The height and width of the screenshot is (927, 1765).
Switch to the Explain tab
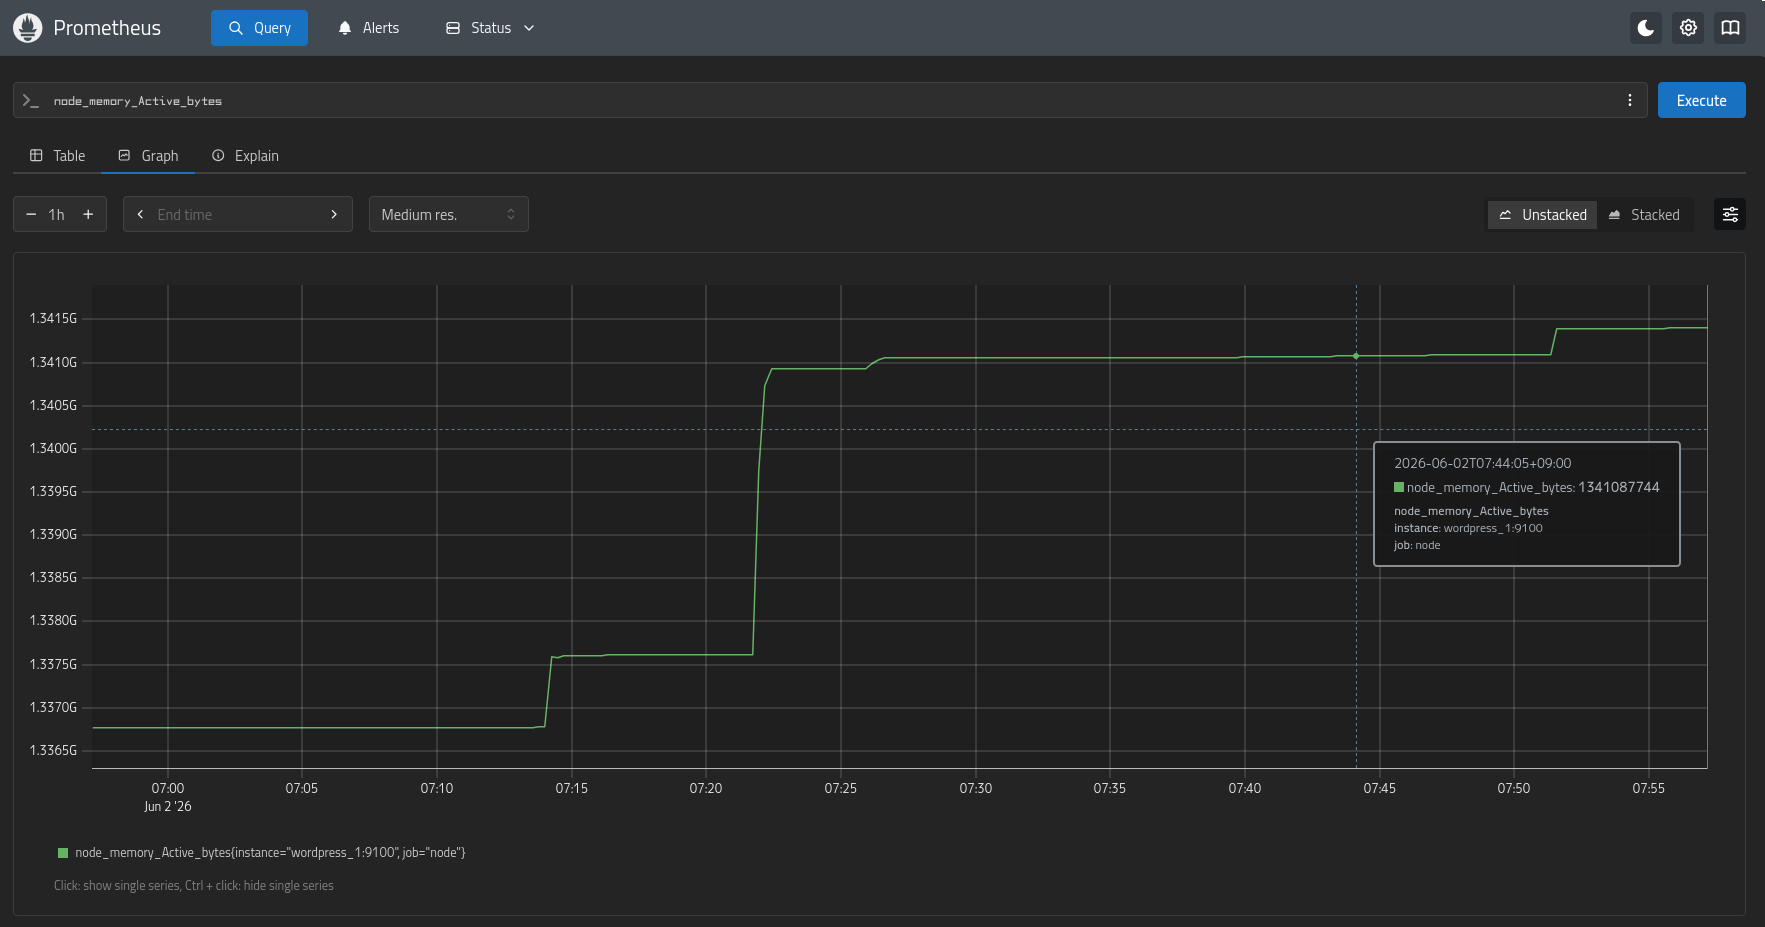[x=245, y=156]
